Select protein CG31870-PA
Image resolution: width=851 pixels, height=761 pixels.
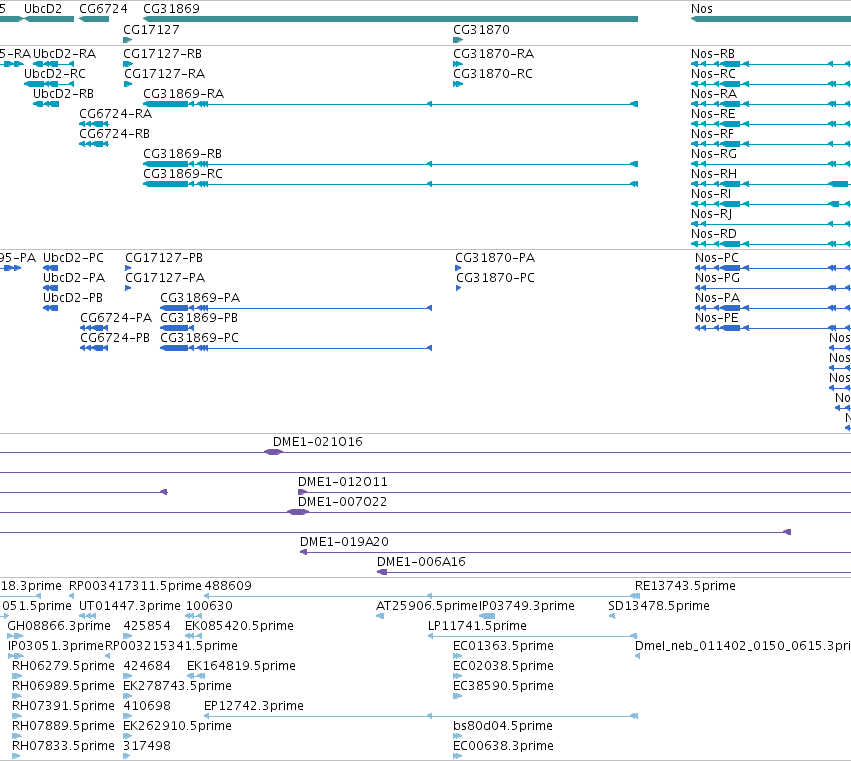495,258
